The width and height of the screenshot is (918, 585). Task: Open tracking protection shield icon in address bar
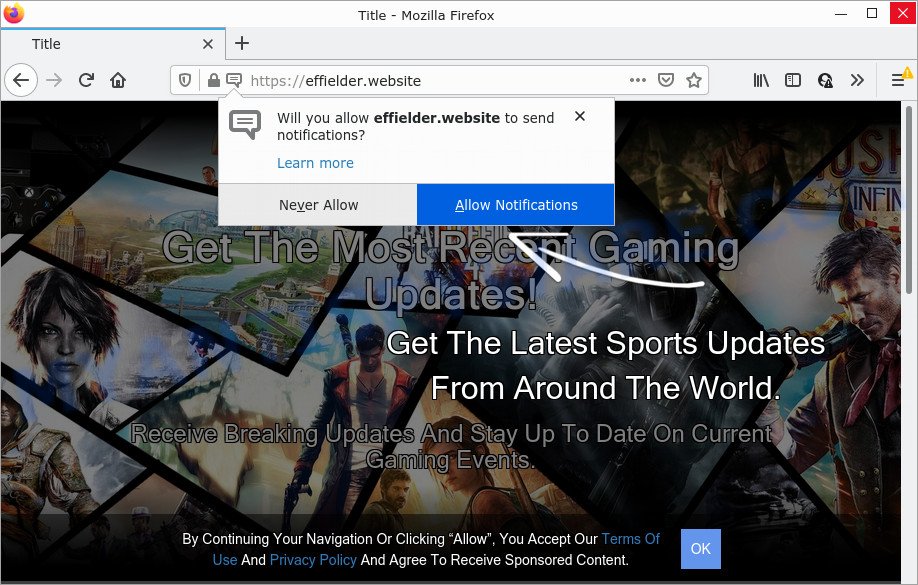(185, 80)
